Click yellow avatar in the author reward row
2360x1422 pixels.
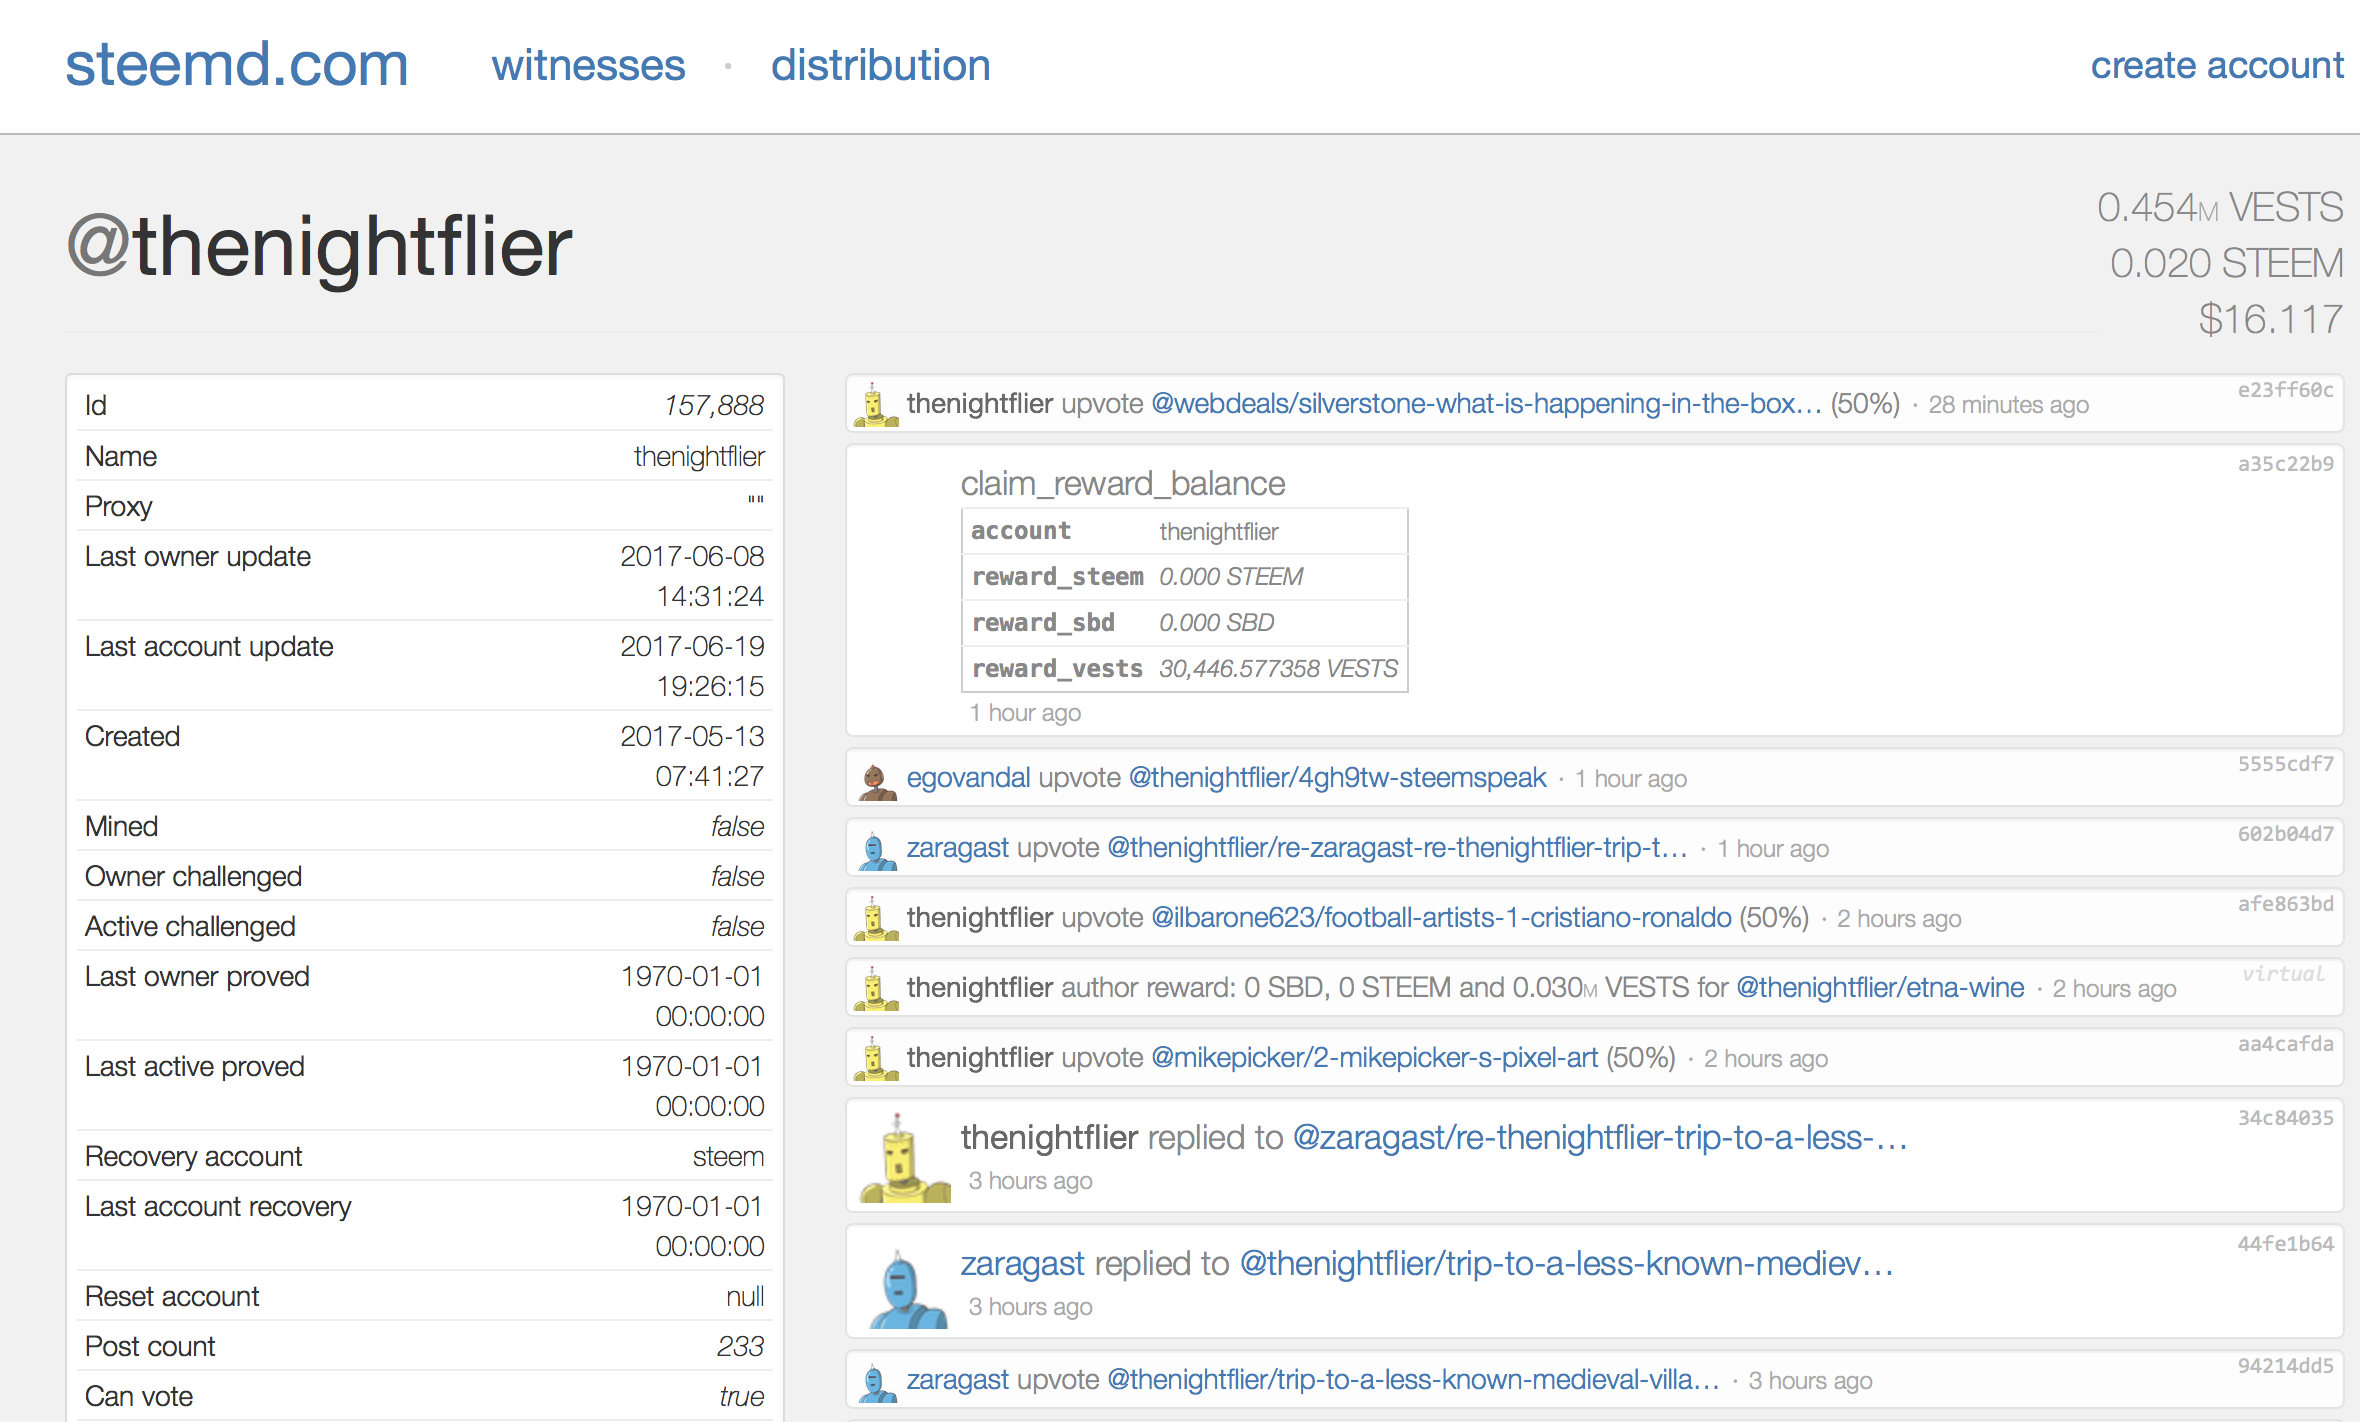click(876, 989)
